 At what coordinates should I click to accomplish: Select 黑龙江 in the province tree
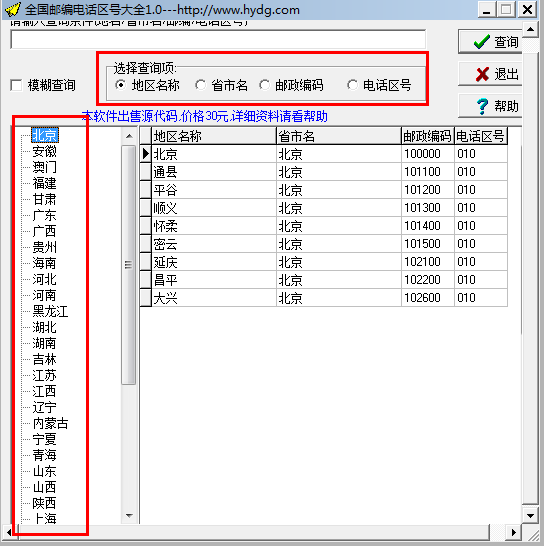[x=50, y=311]
